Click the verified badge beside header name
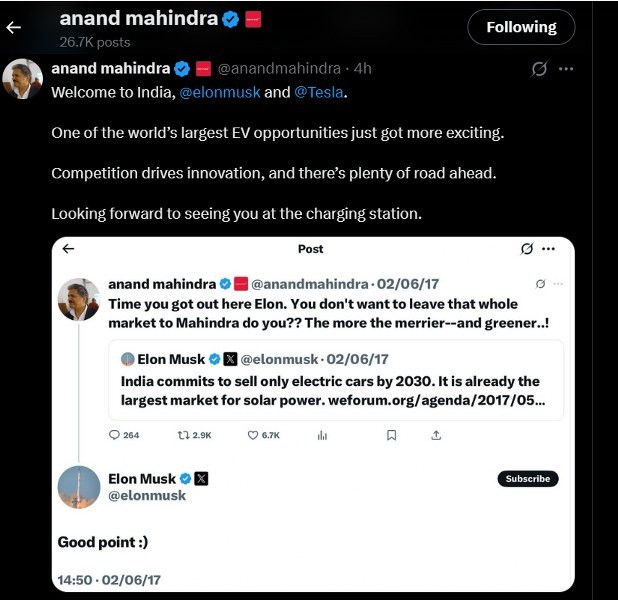 click(x=231, y=19)
